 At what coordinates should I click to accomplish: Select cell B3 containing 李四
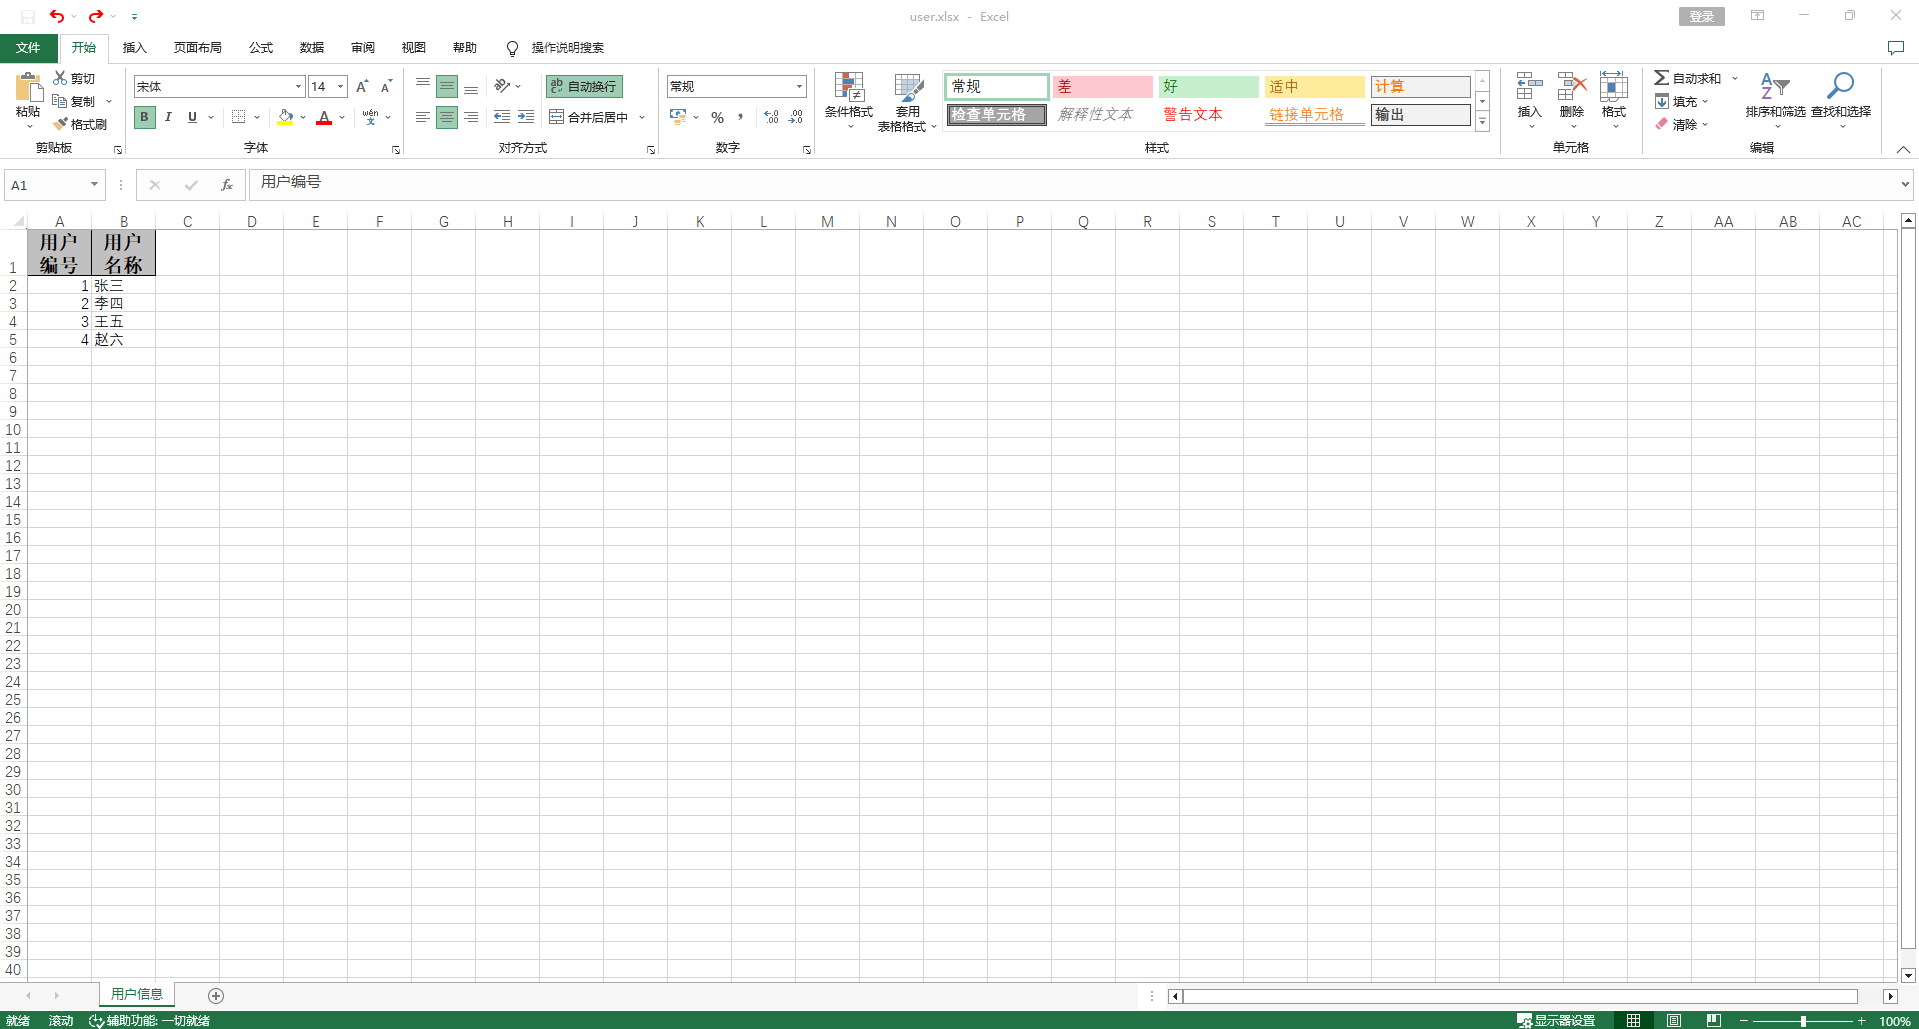tap(123, 304)
